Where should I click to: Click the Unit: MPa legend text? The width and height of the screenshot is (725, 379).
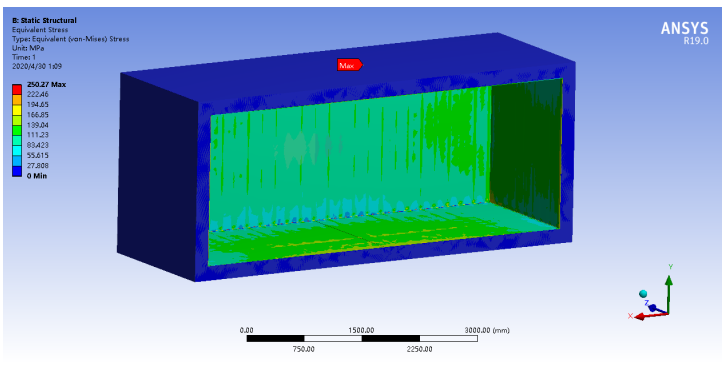[x=28, y=48]
